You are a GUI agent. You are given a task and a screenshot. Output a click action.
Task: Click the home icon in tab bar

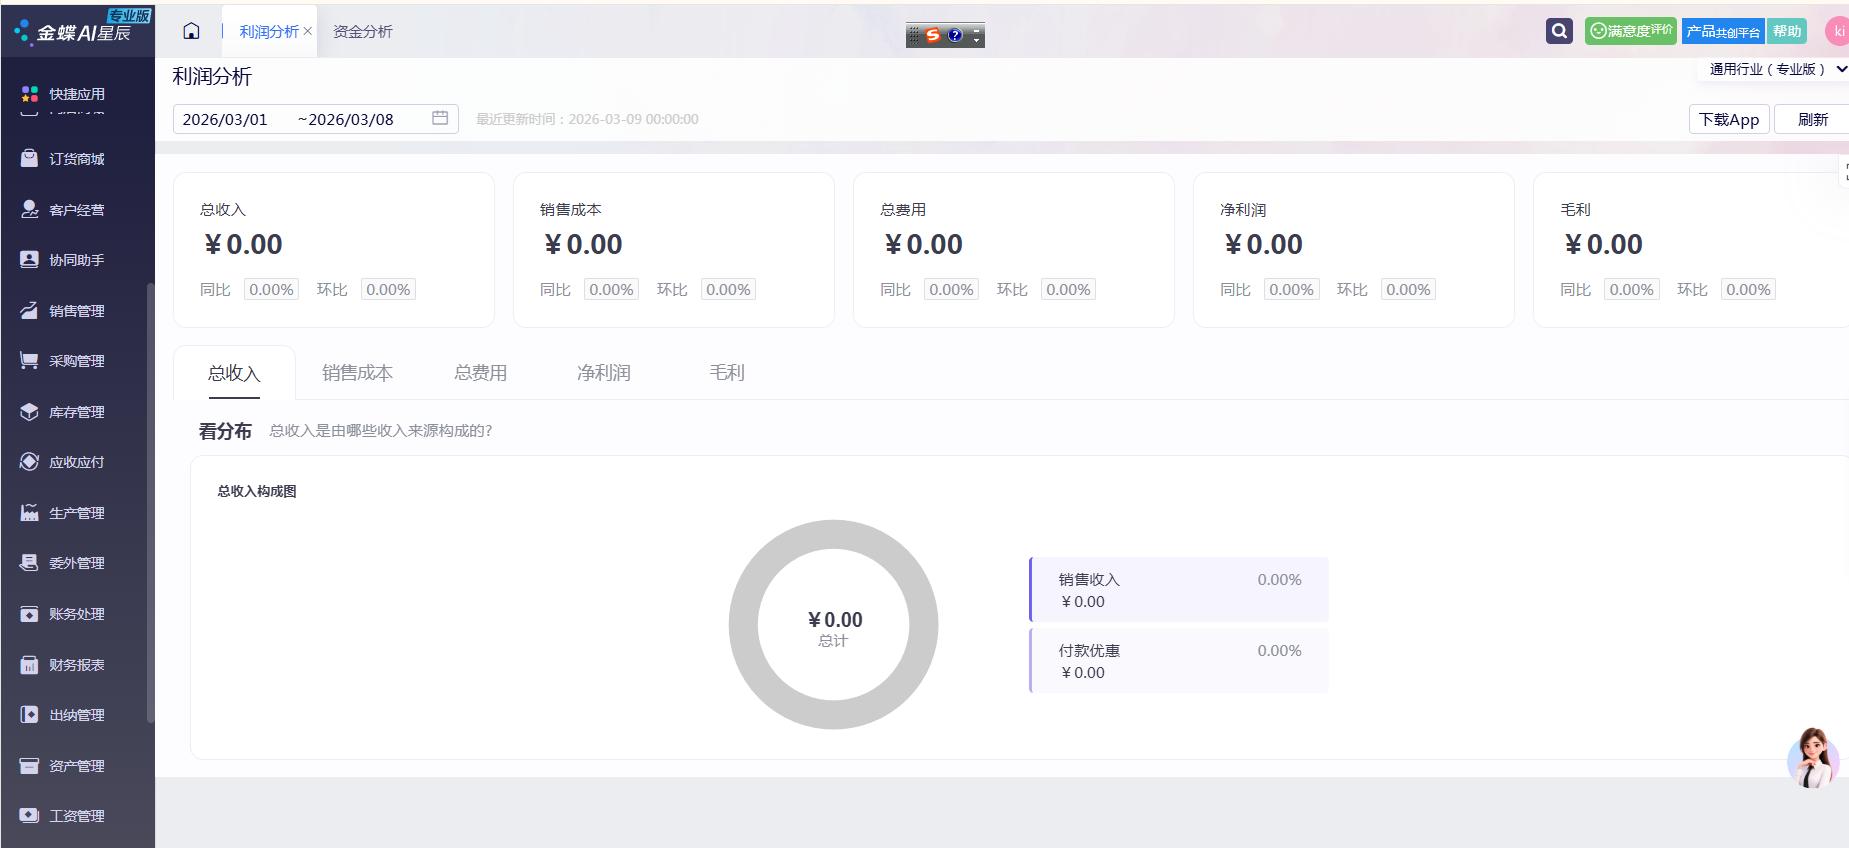tap(191, 31)
